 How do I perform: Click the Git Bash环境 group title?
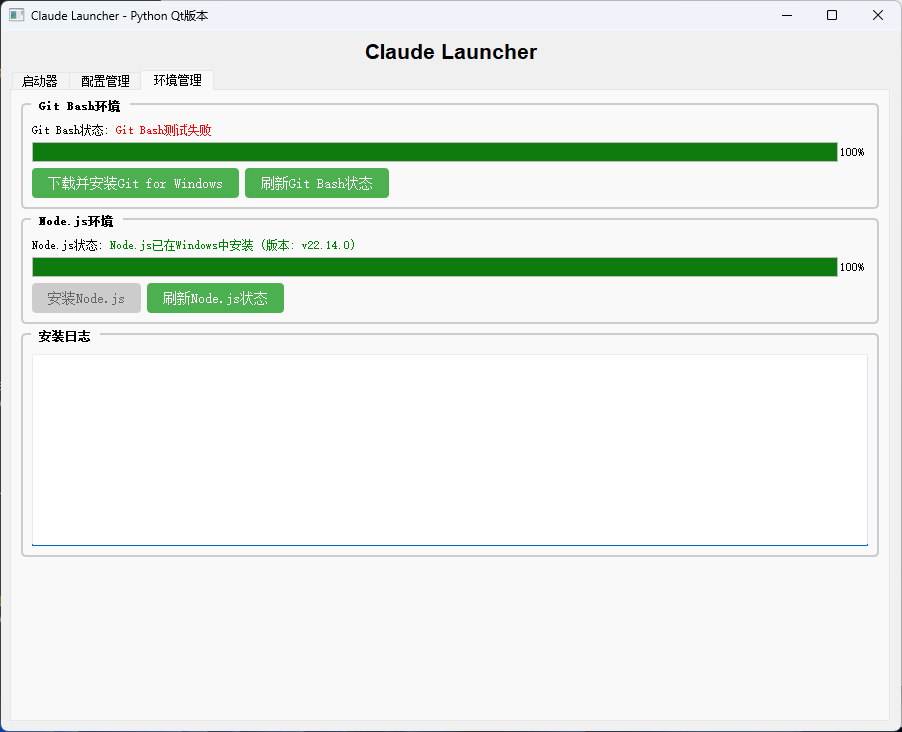[x=79, y=106]
